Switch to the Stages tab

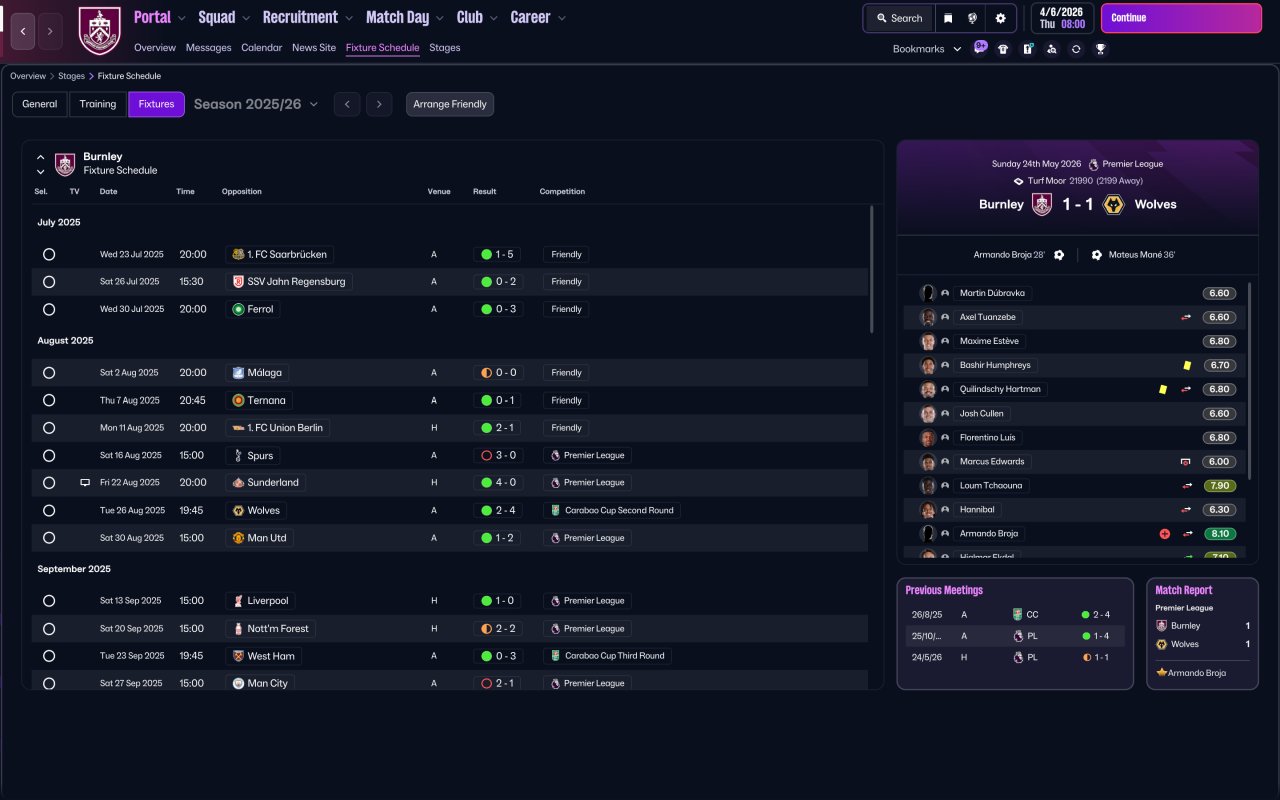click(x=445, y=47)
